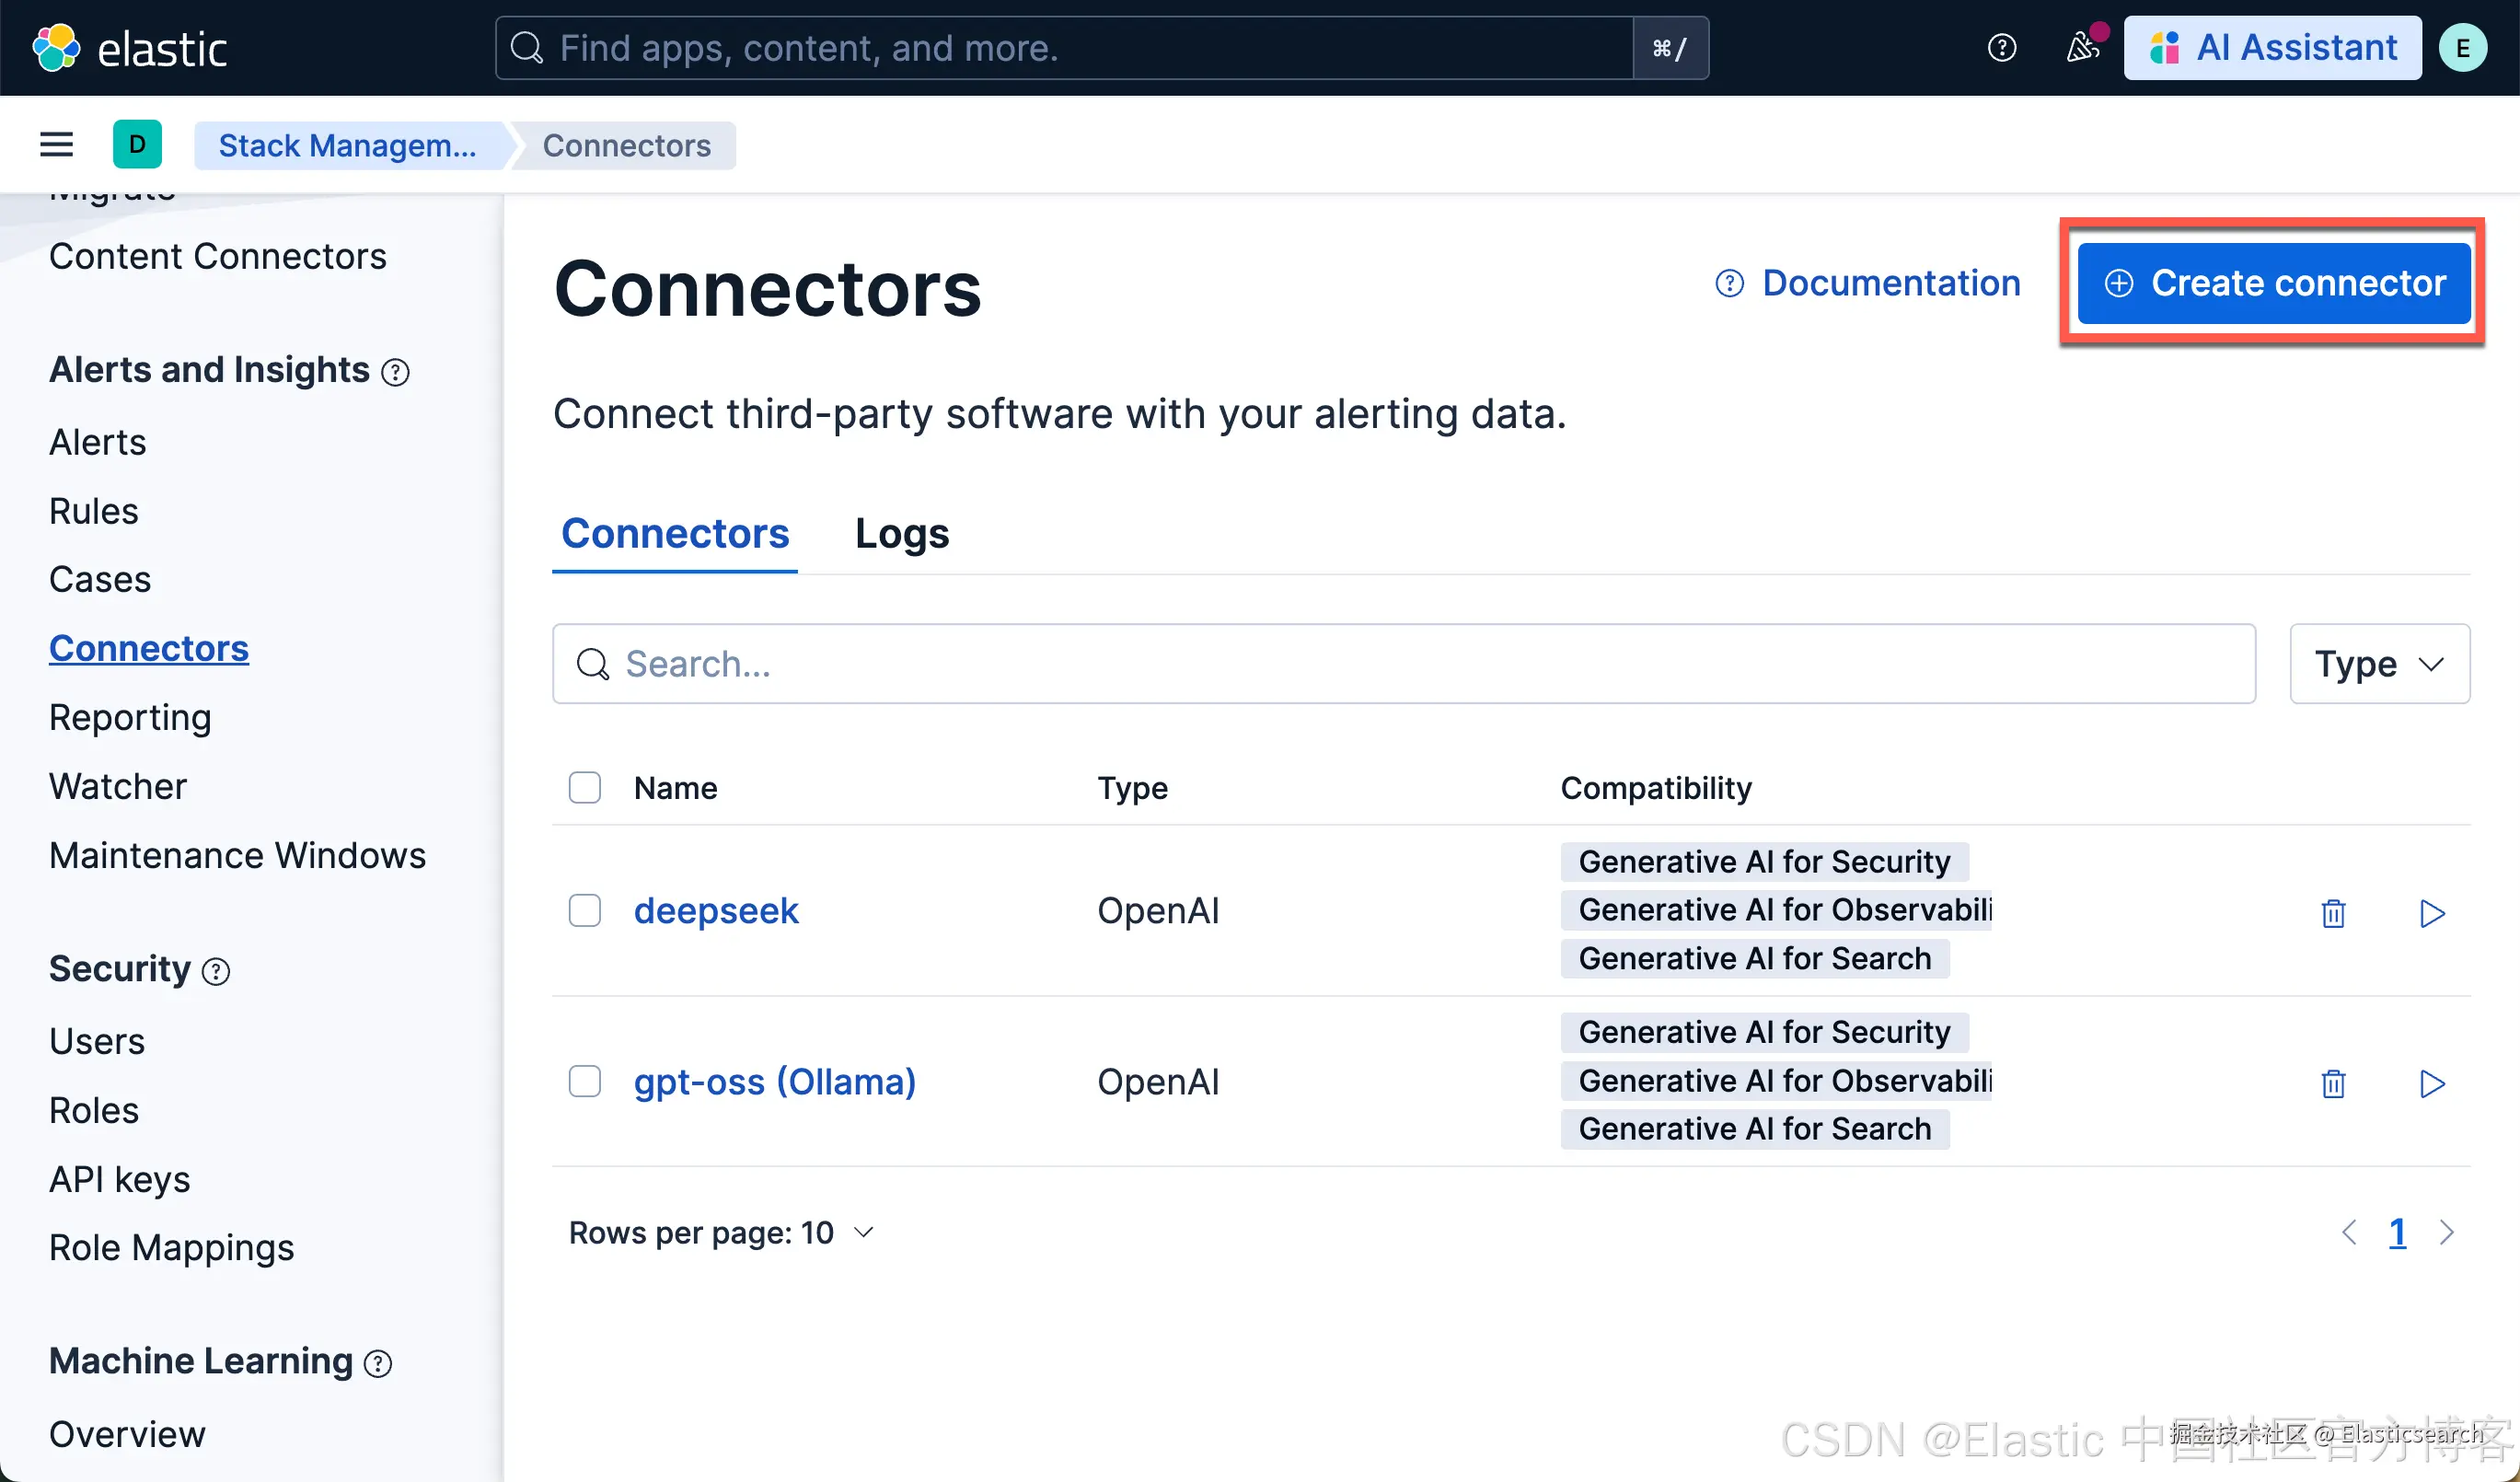Delete the deepseek connector with trash icon
Screen dimensions: 2520x1482
tap(2333, 913)
